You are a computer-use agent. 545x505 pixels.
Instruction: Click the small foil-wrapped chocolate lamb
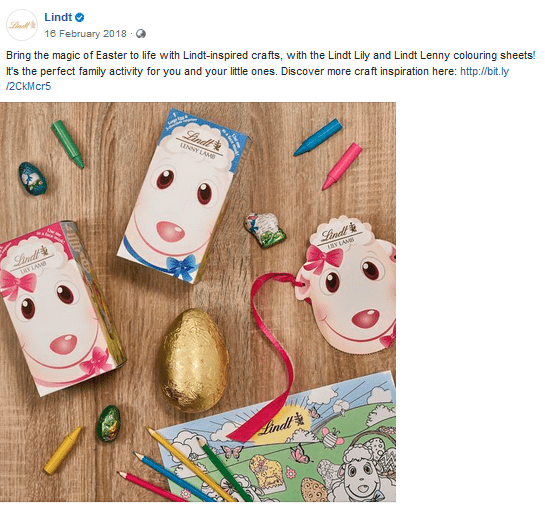pyautogui.click(x=265, y=230)
